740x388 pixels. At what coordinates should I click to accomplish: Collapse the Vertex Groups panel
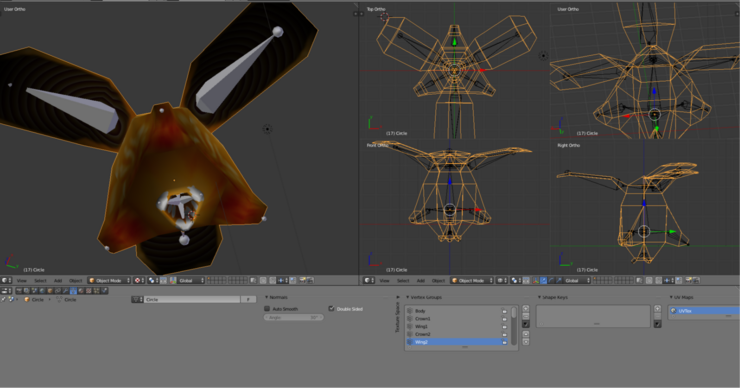point(408,297)
